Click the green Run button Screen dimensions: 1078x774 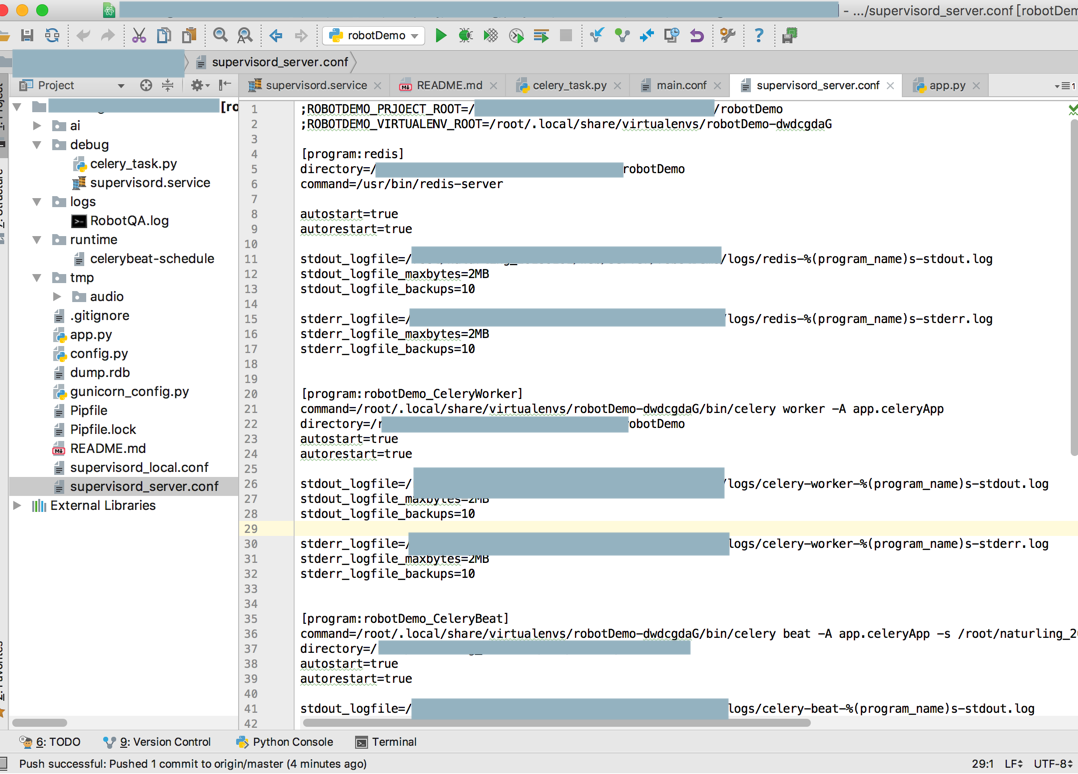(440, 36)
